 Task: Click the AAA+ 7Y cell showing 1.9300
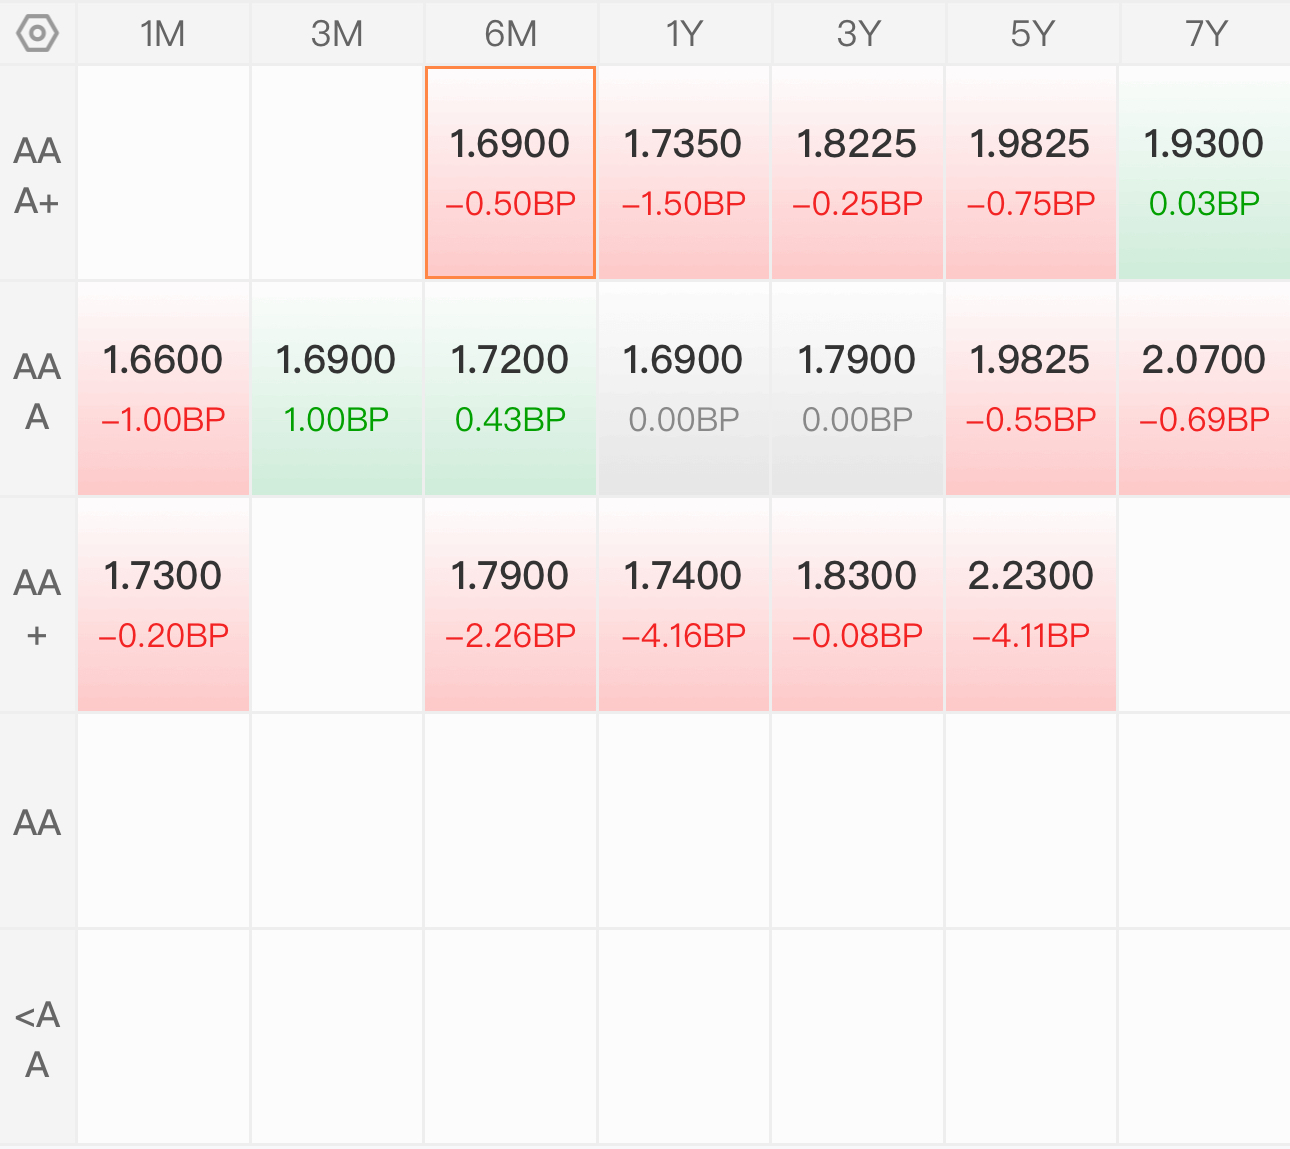click(1204, 173)
